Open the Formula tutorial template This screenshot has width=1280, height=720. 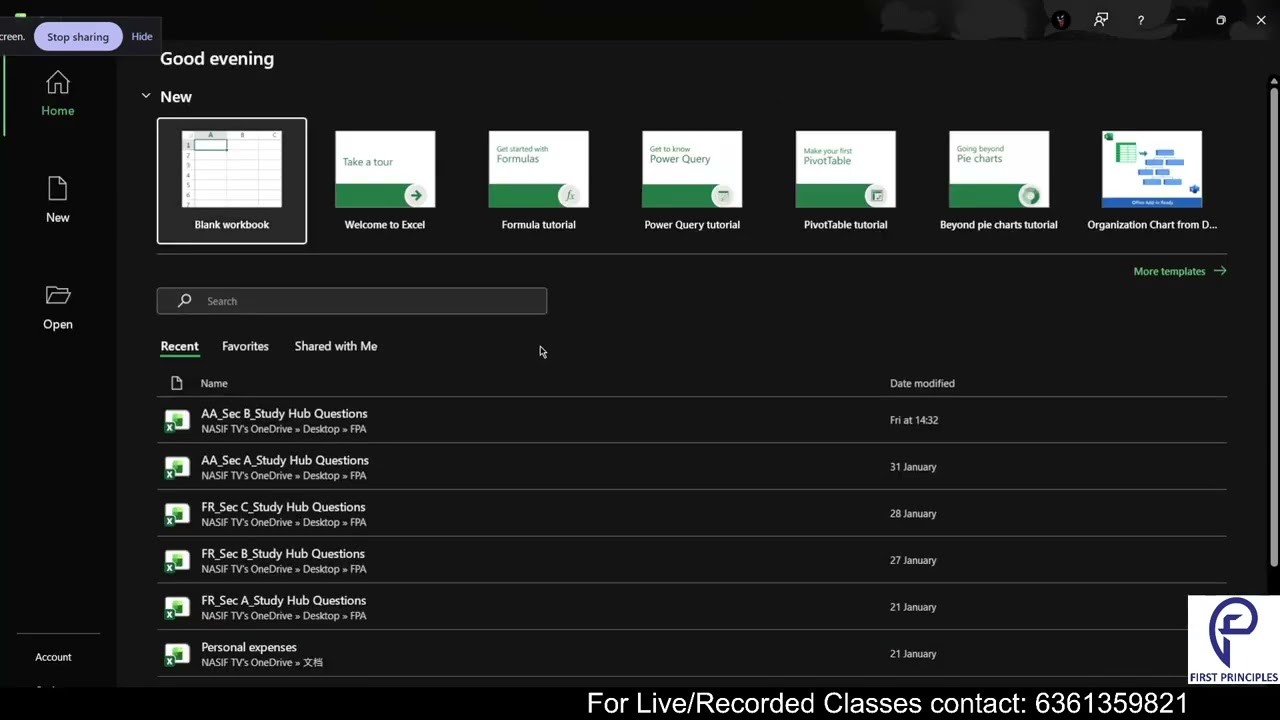[x=538, y=181]
